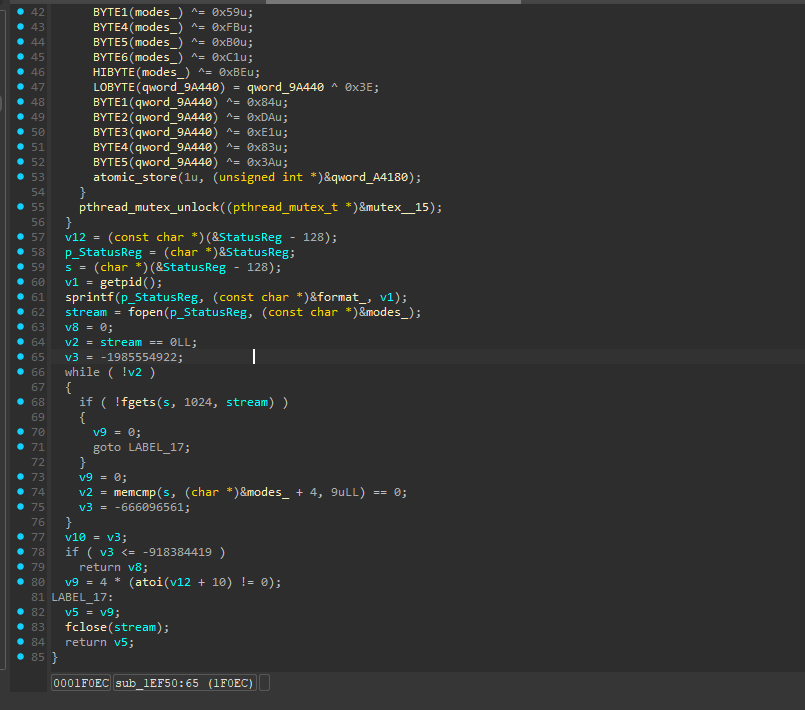Screen dimensions: 805x710
Task: Click the blue dot on line 54
Action: click(21, 192)
